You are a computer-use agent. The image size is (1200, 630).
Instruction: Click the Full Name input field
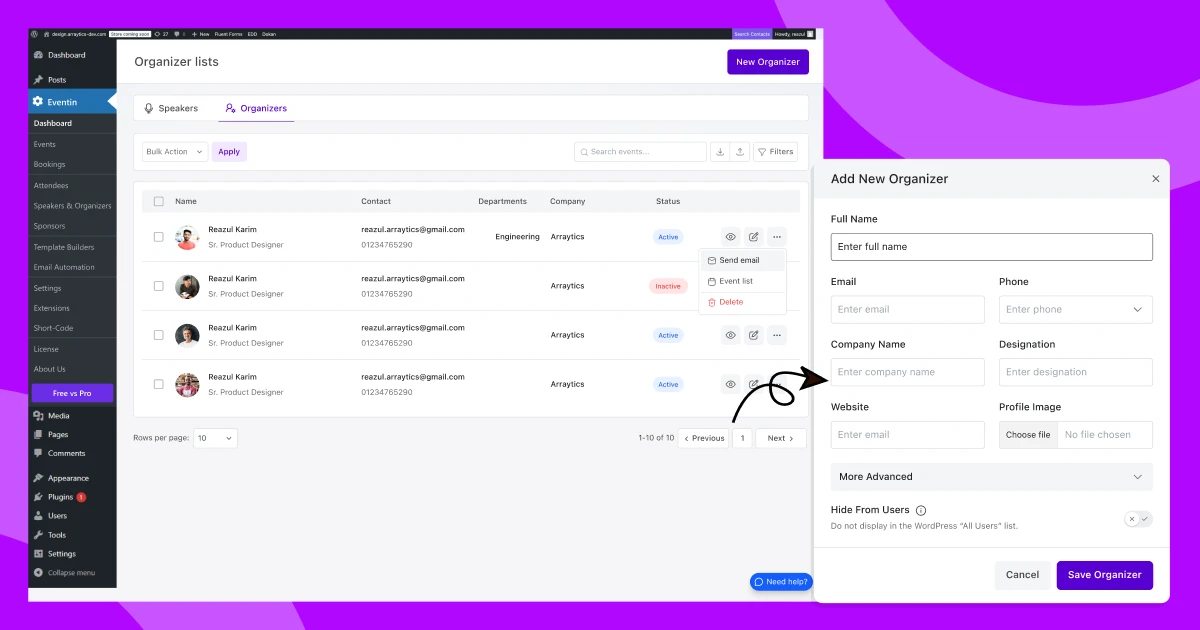991,247
